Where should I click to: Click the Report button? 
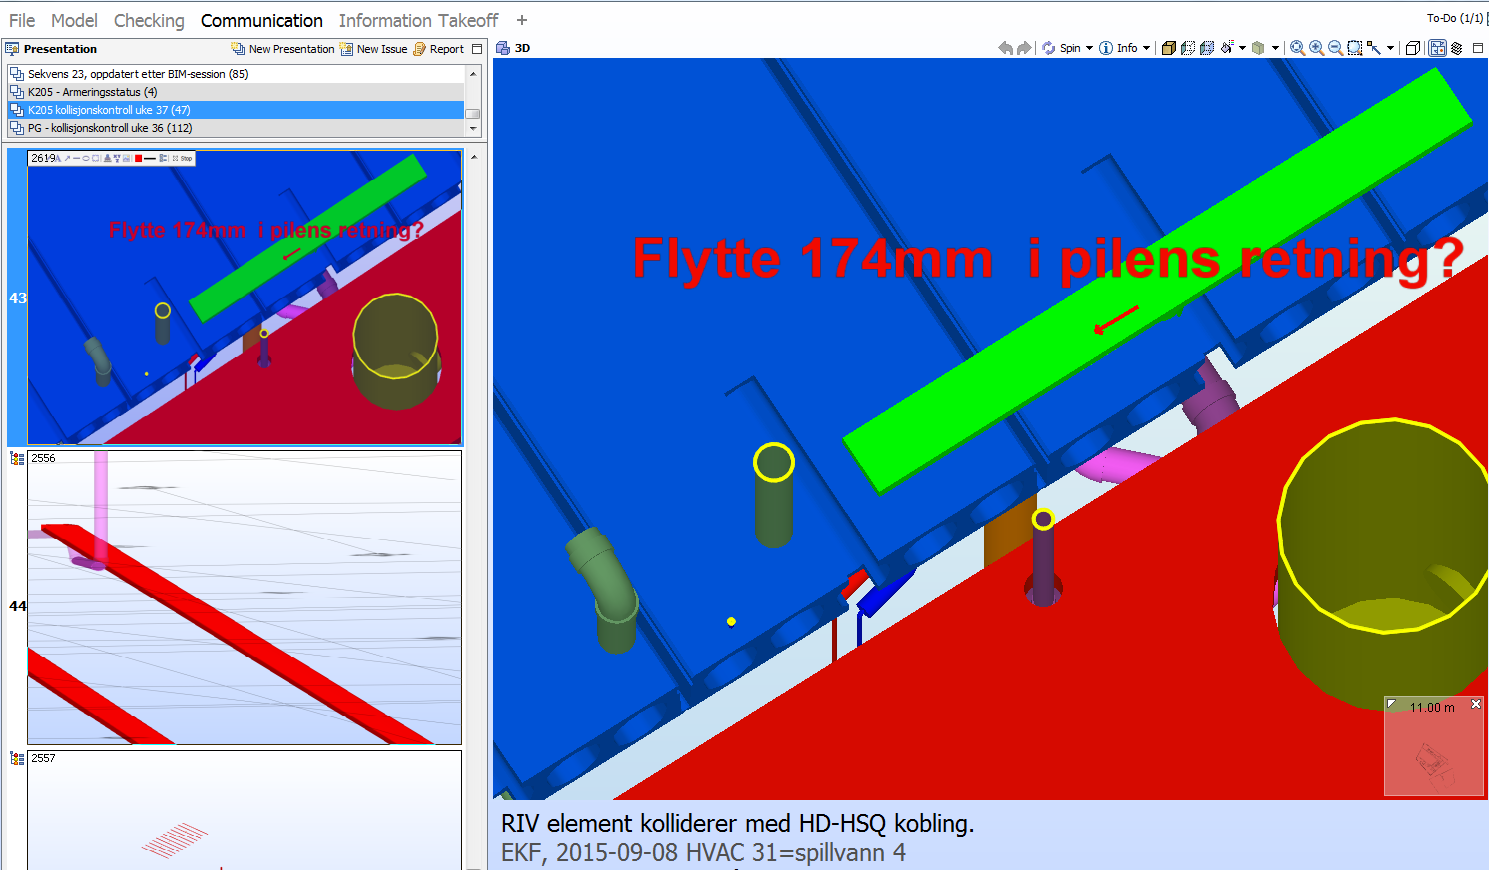439,49
